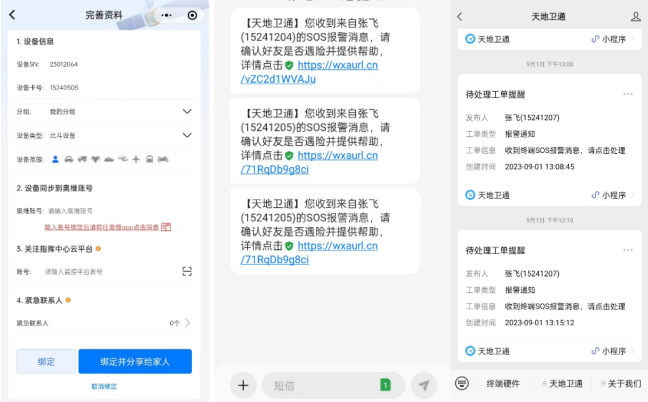
Task: Select the truck icon in device range
Action: click(x=82, y=159)
